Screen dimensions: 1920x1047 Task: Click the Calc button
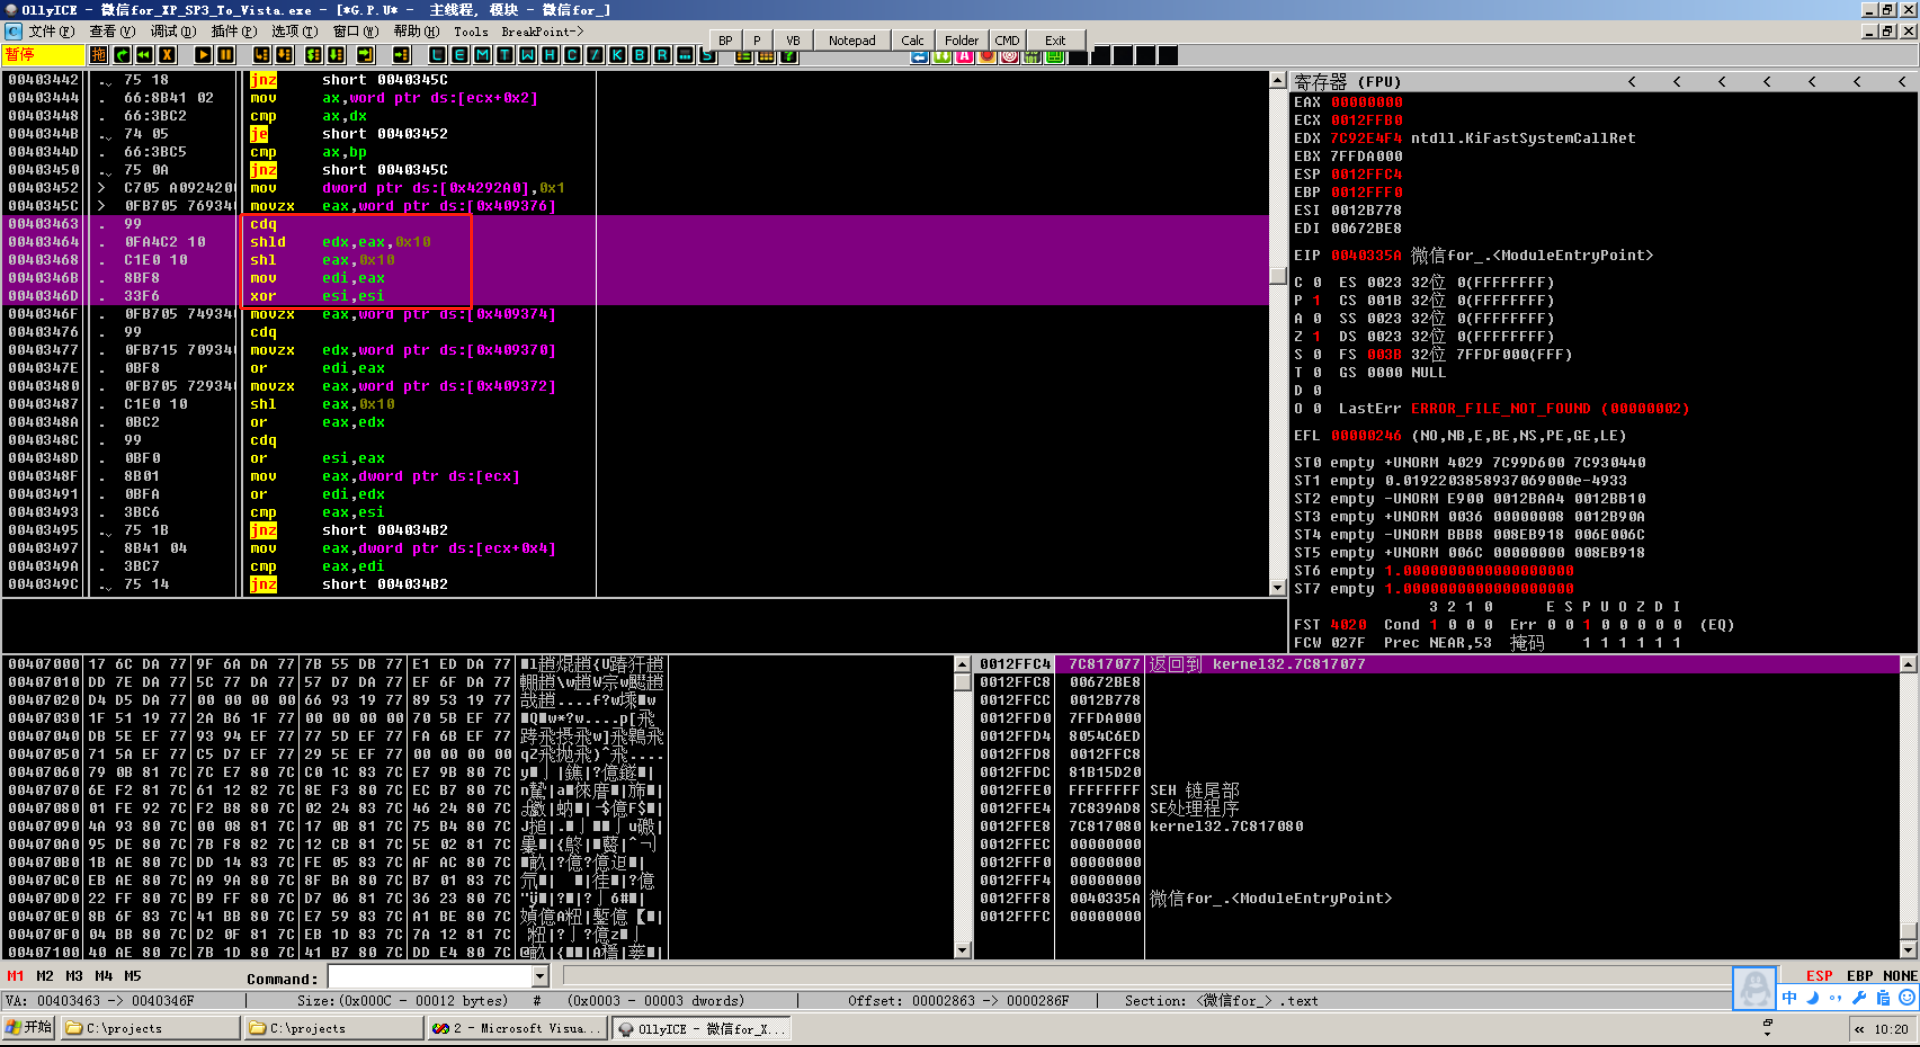point(912,41)
